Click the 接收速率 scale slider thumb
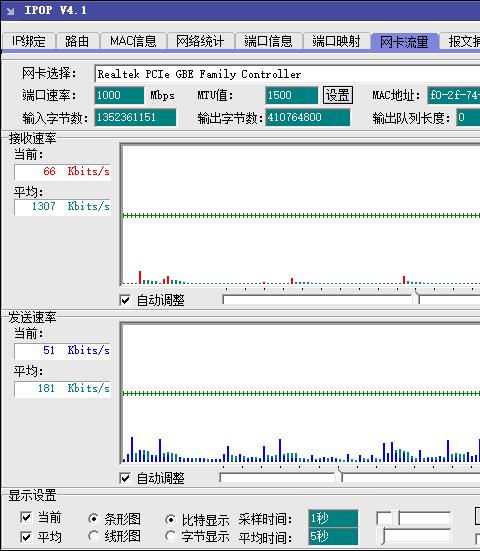Viewport: 480px width, 551px height. point(417,297)
